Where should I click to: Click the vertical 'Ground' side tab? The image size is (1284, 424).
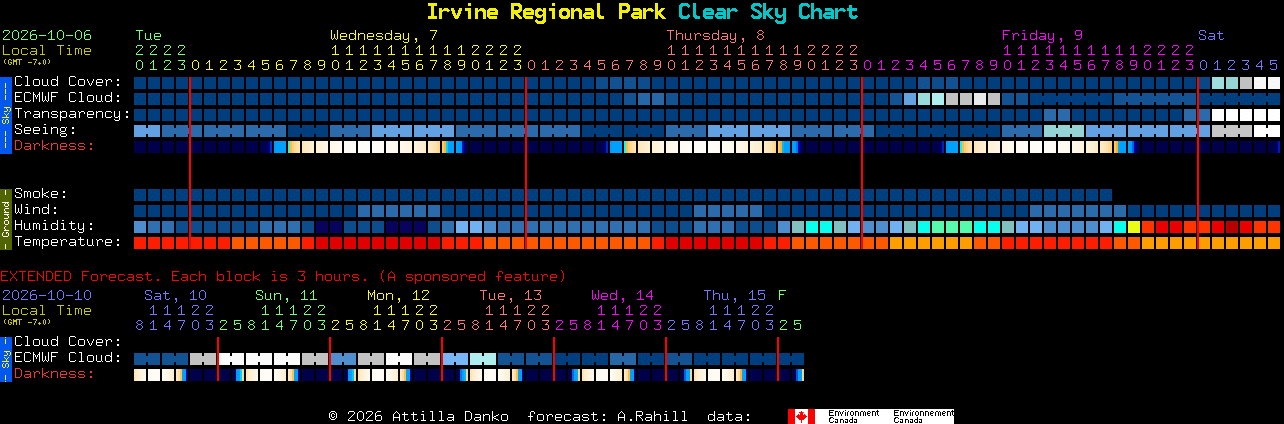point(6,219)
